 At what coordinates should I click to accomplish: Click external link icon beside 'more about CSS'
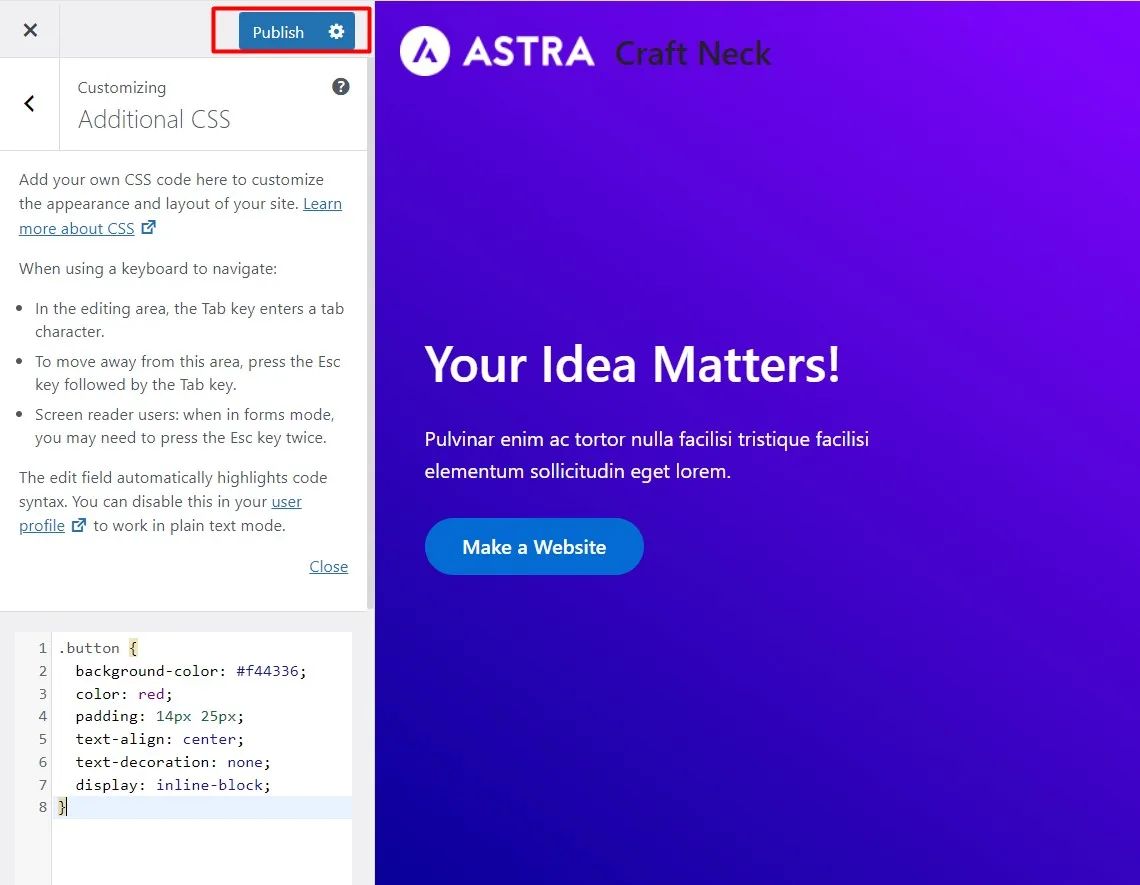(x=148, y=228)
